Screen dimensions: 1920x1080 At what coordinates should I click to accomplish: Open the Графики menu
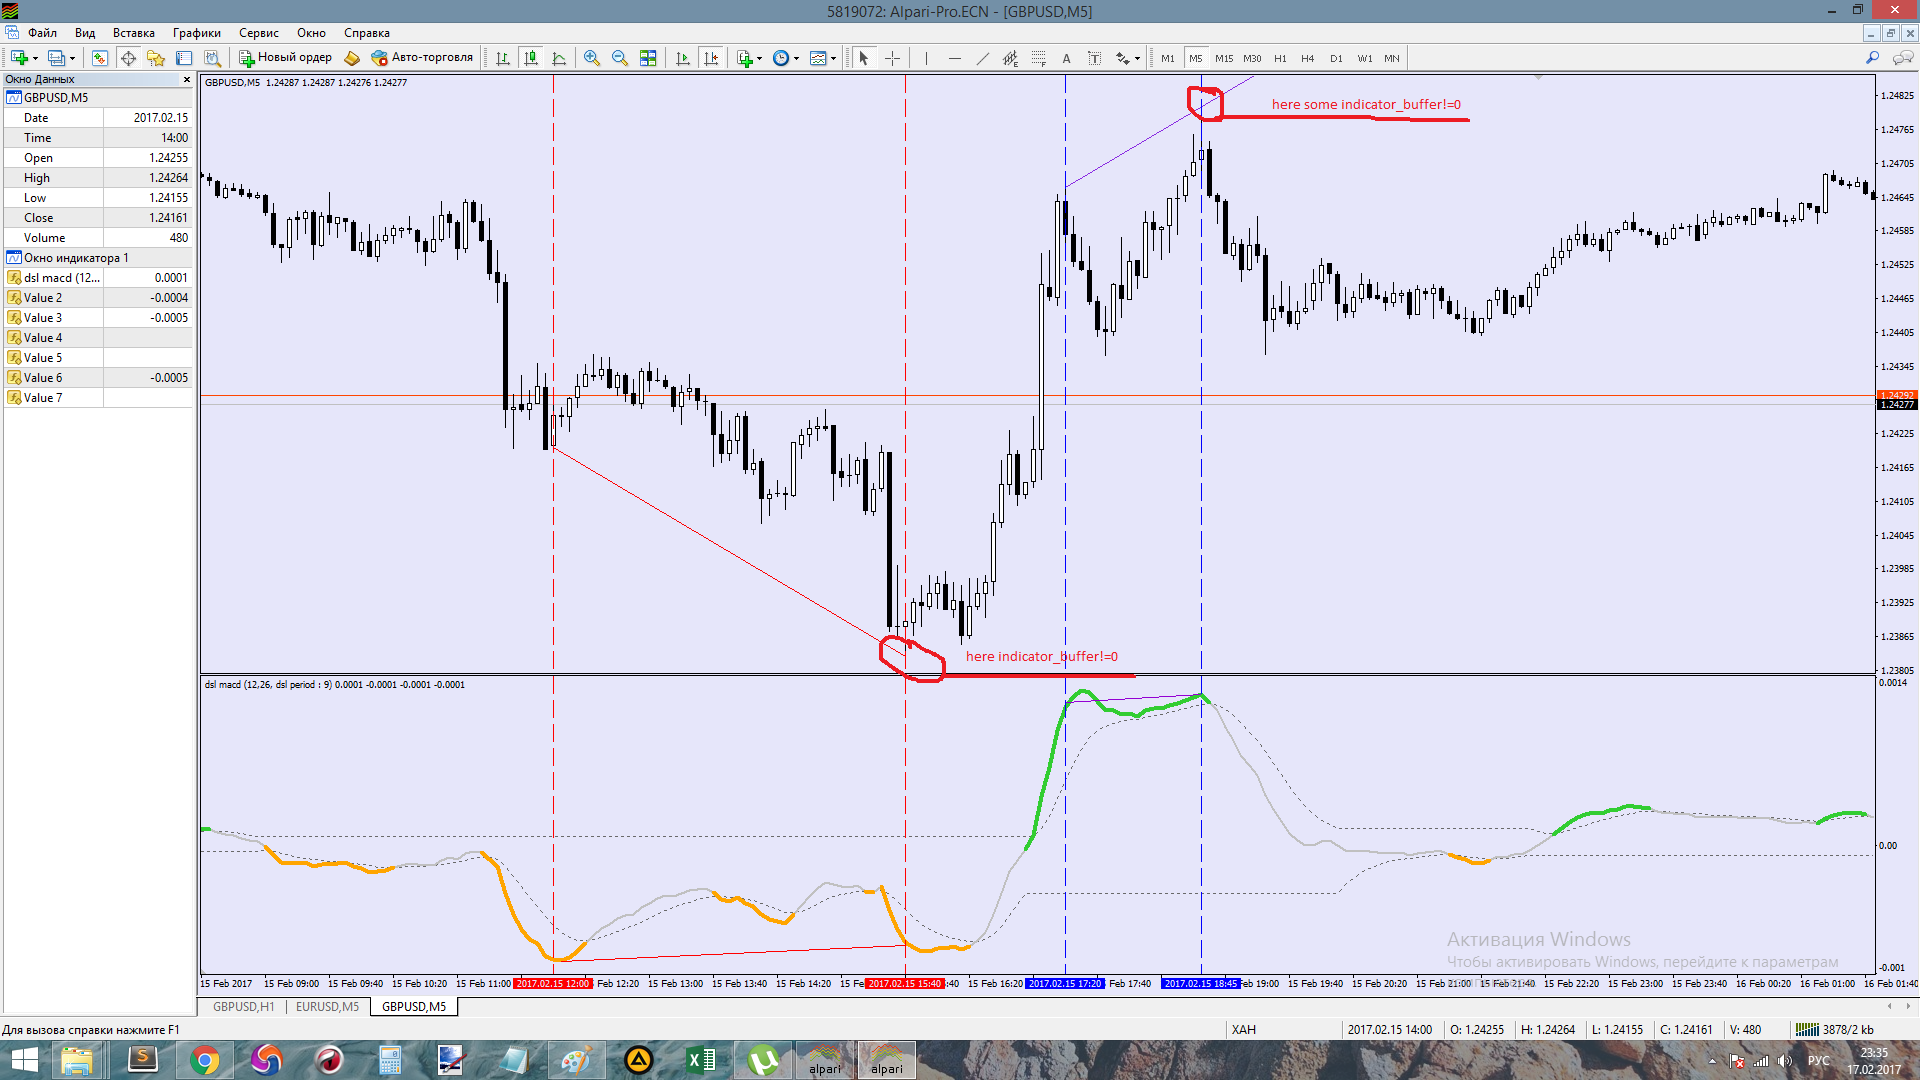click(x=196, y=33)
